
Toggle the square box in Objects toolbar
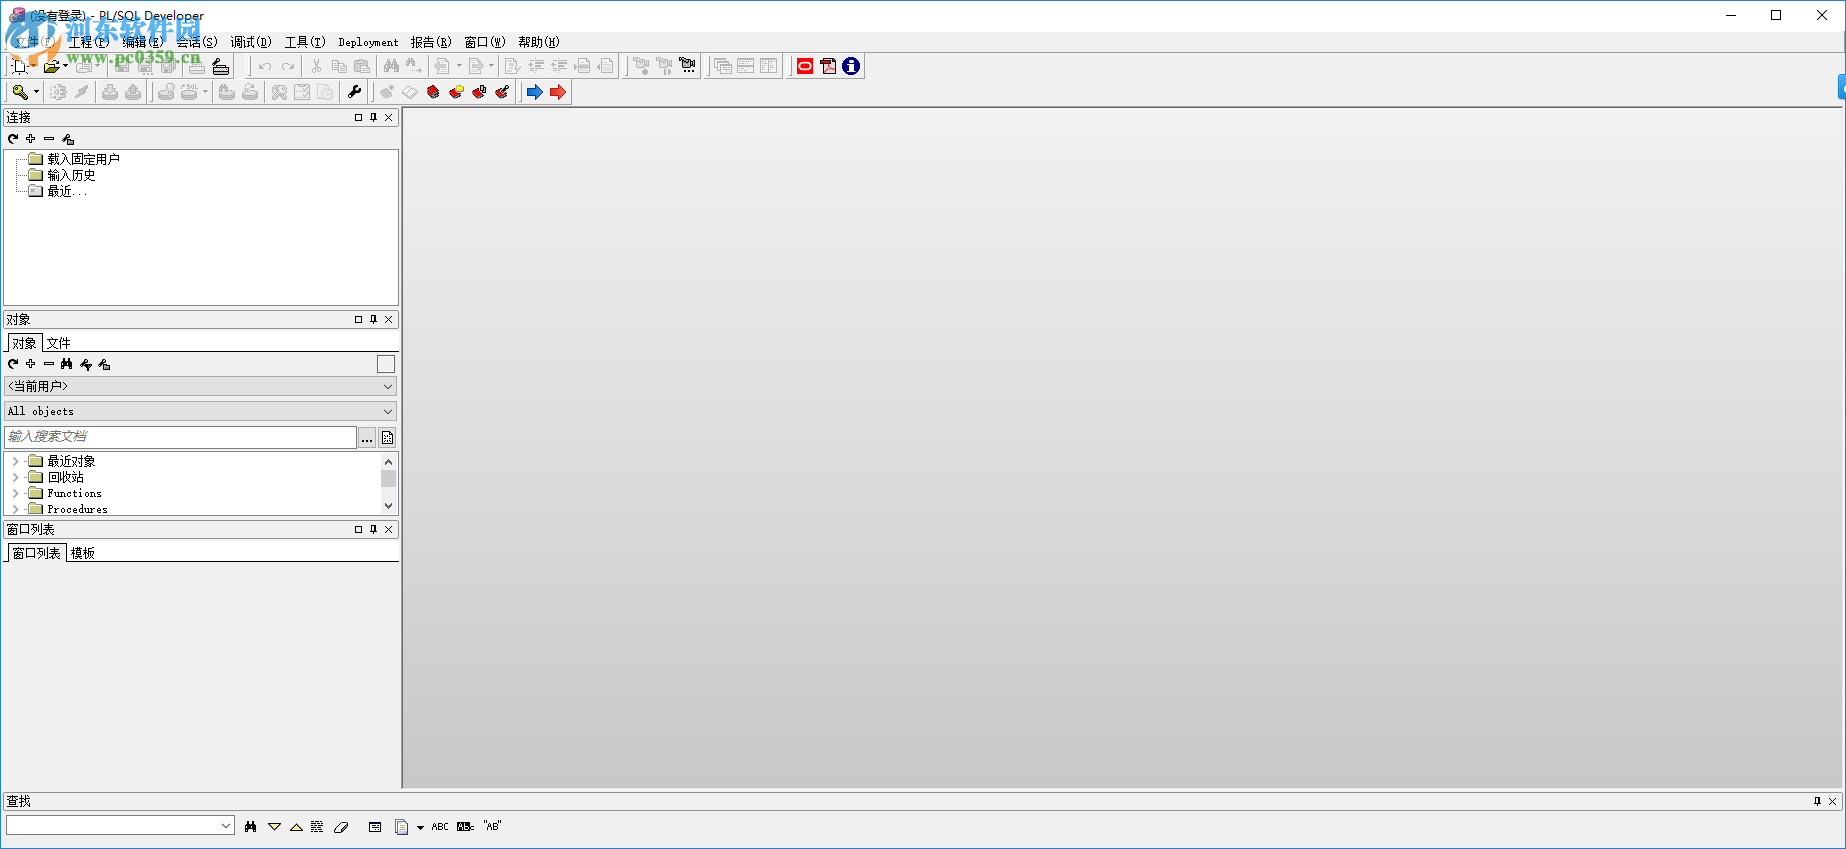click(x=386, y=364)
